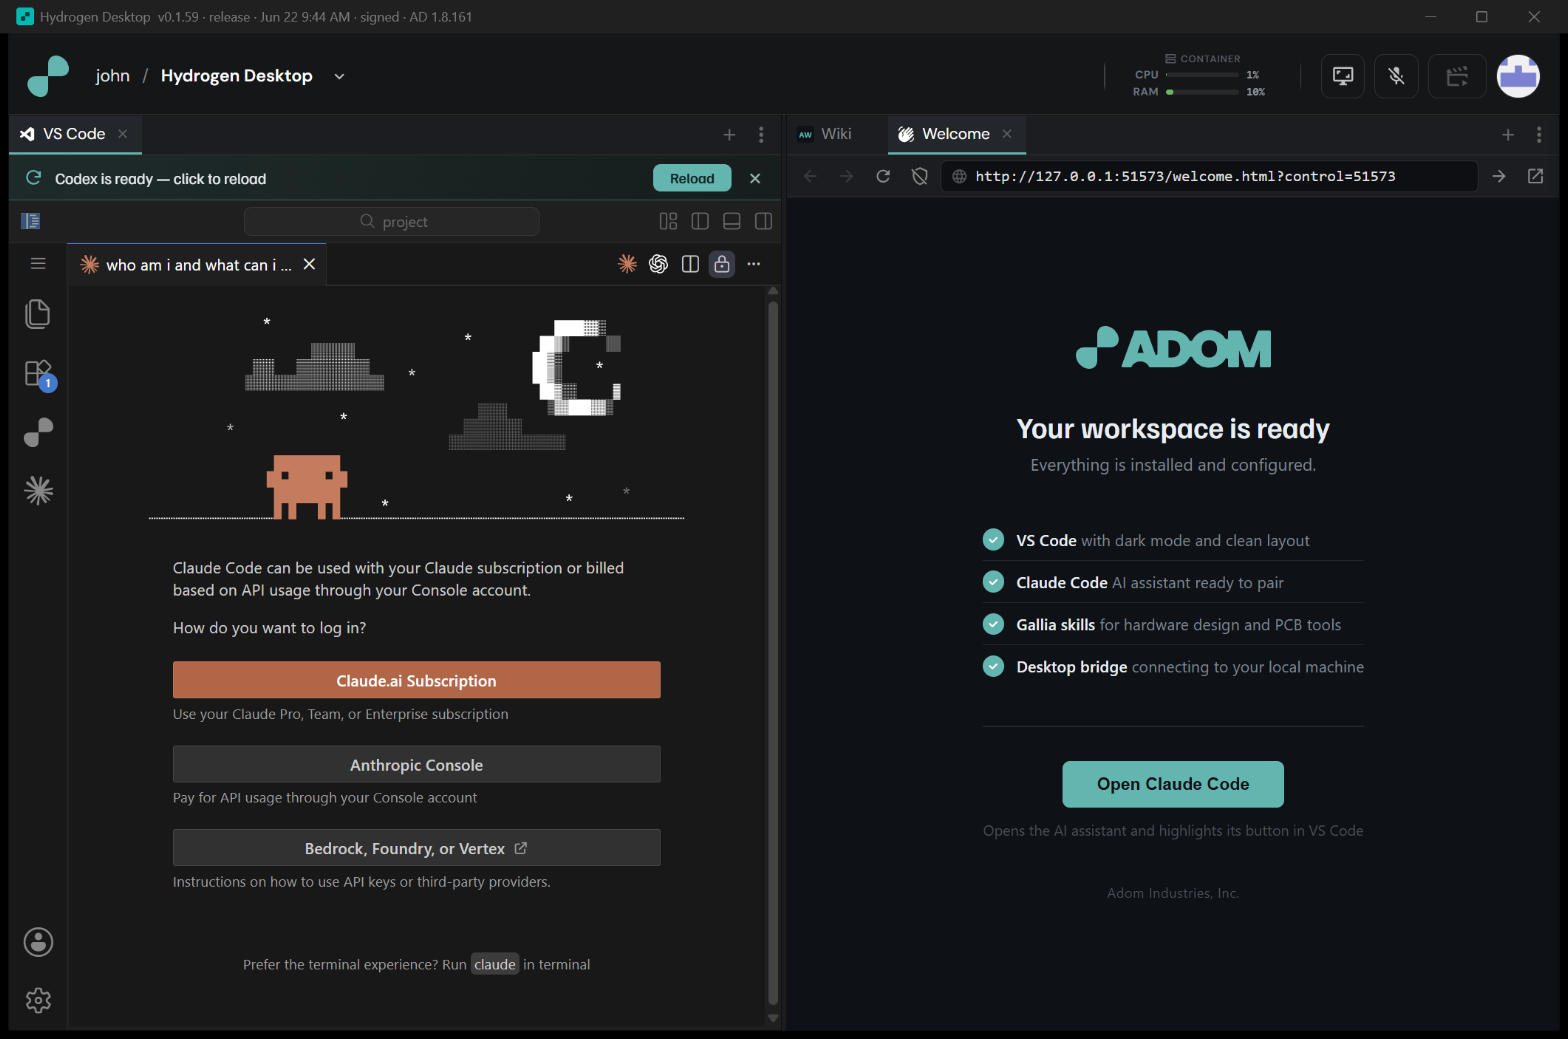The width and height of the screenshot is (1568, 1039).
Task: Click the refresh icon beside Codex is ready
Action: (34, 177)
